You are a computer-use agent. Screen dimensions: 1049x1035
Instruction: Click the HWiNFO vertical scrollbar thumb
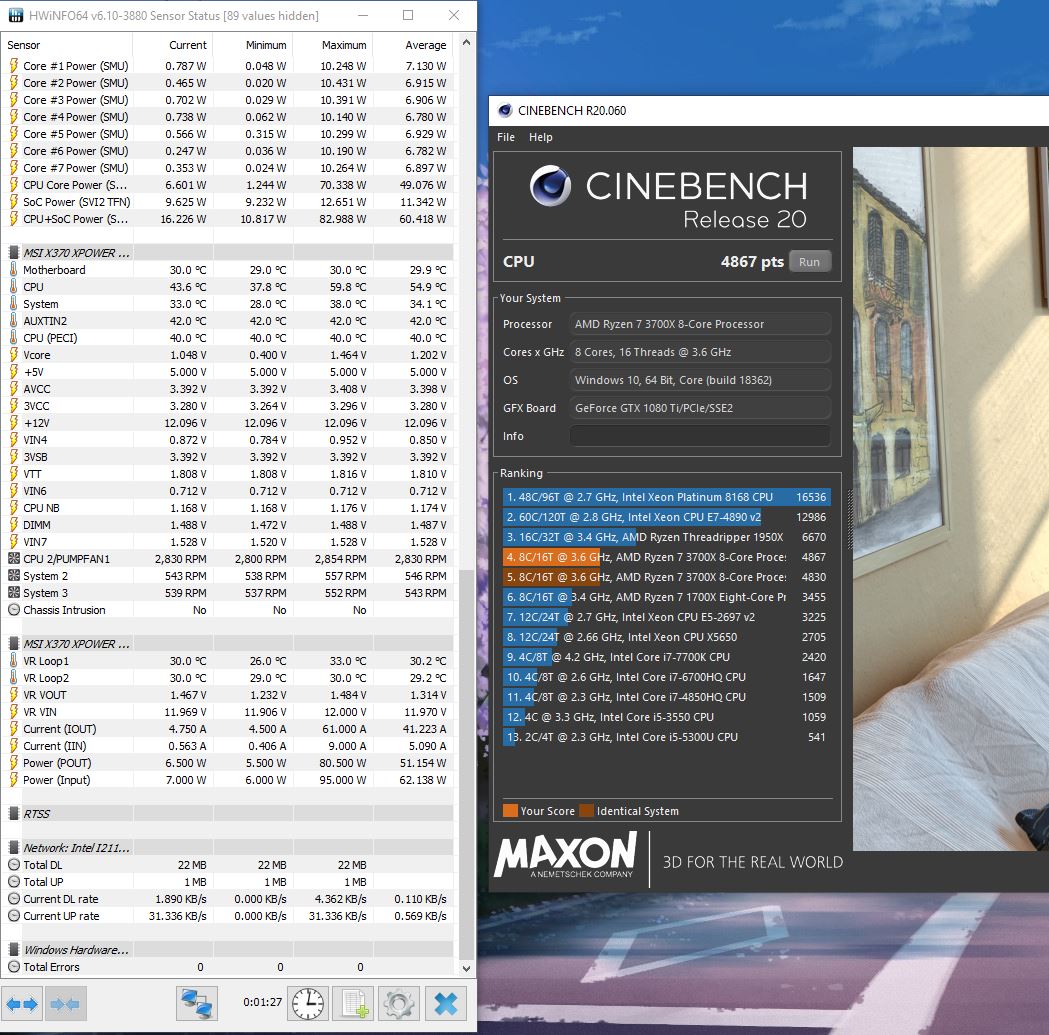[x=466, y=764]
